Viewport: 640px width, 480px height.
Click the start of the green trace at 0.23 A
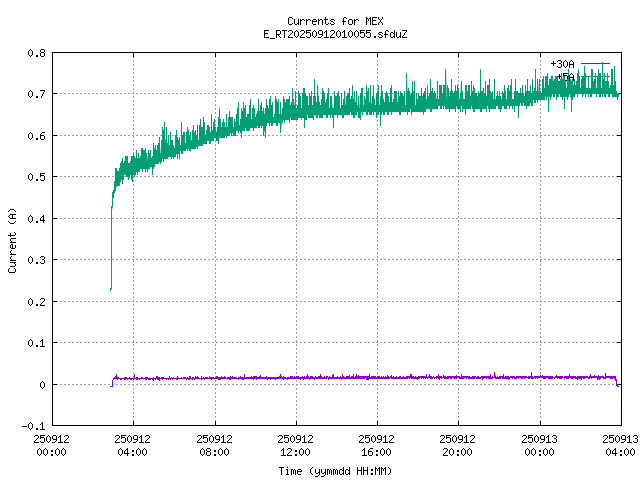[x=110, y=289]
